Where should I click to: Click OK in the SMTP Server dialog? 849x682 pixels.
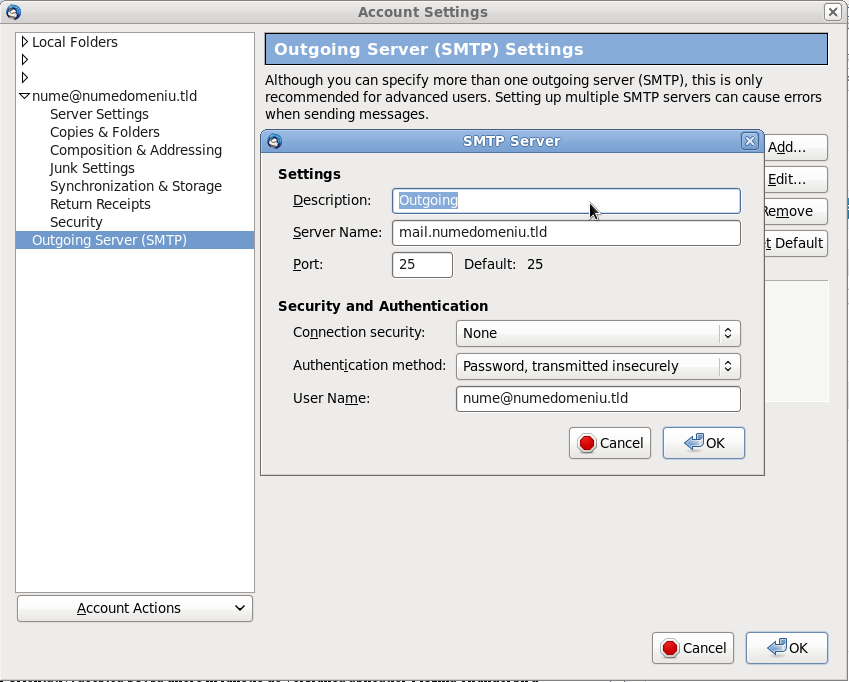[704, 443]
